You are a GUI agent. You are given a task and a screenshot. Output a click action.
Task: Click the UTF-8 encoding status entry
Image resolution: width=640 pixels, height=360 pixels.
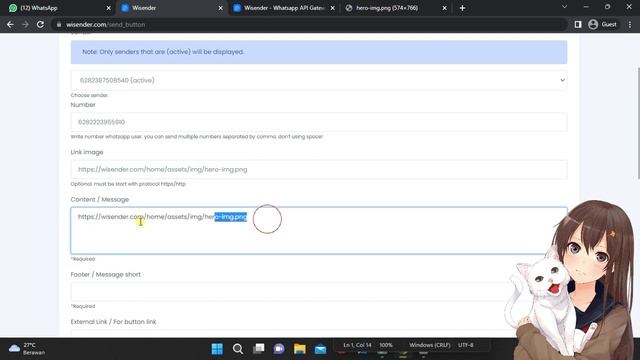point(466,345)
